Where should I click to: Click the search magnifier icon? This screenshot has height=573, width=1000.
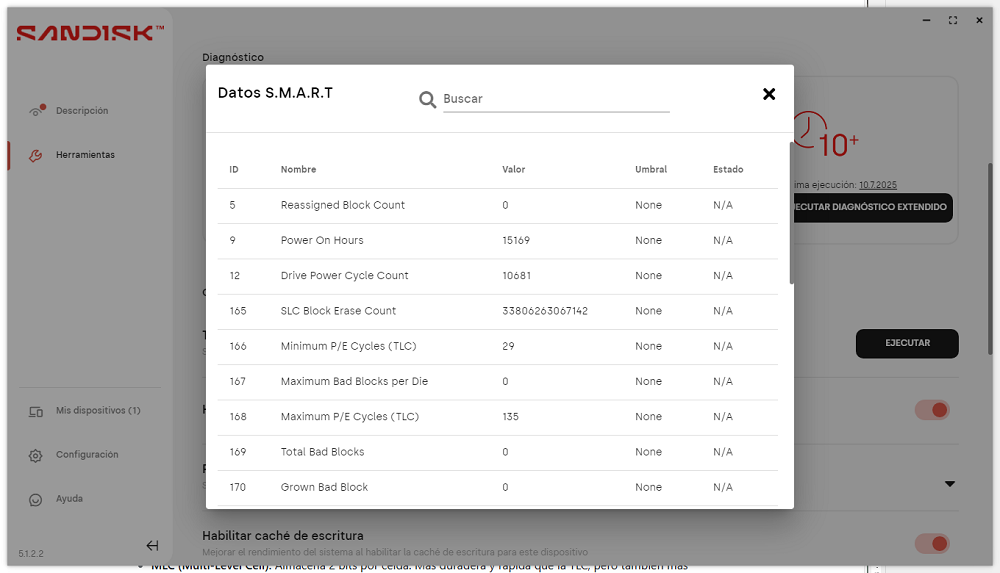tap(427, 100)
